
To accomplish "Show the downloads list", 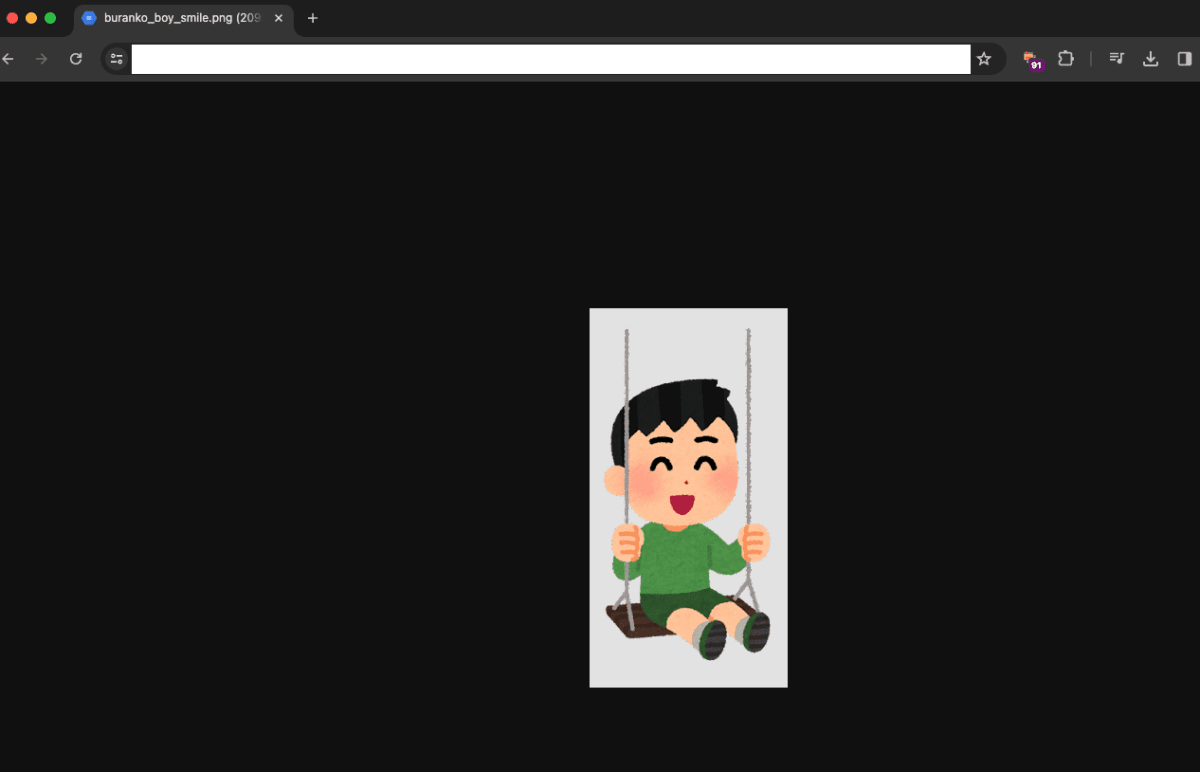I will [x=1151, y=59].
